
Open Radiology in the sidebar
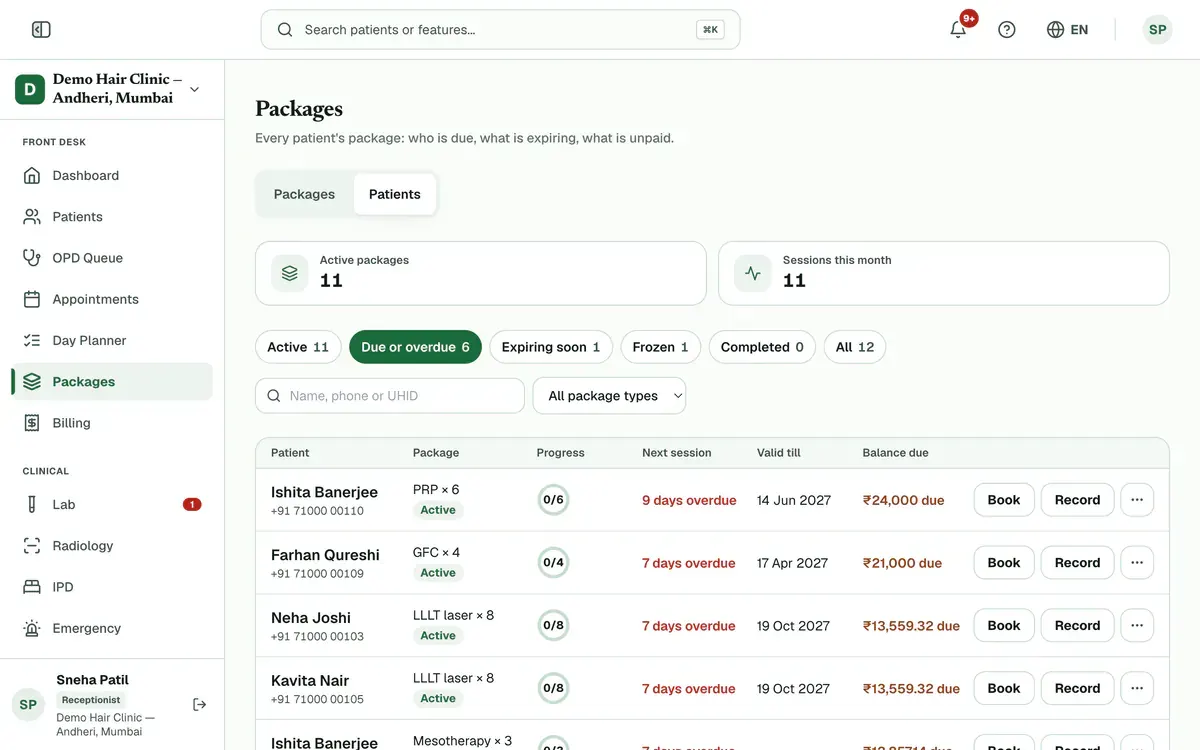pyautogui.click(x=112, y=546)
